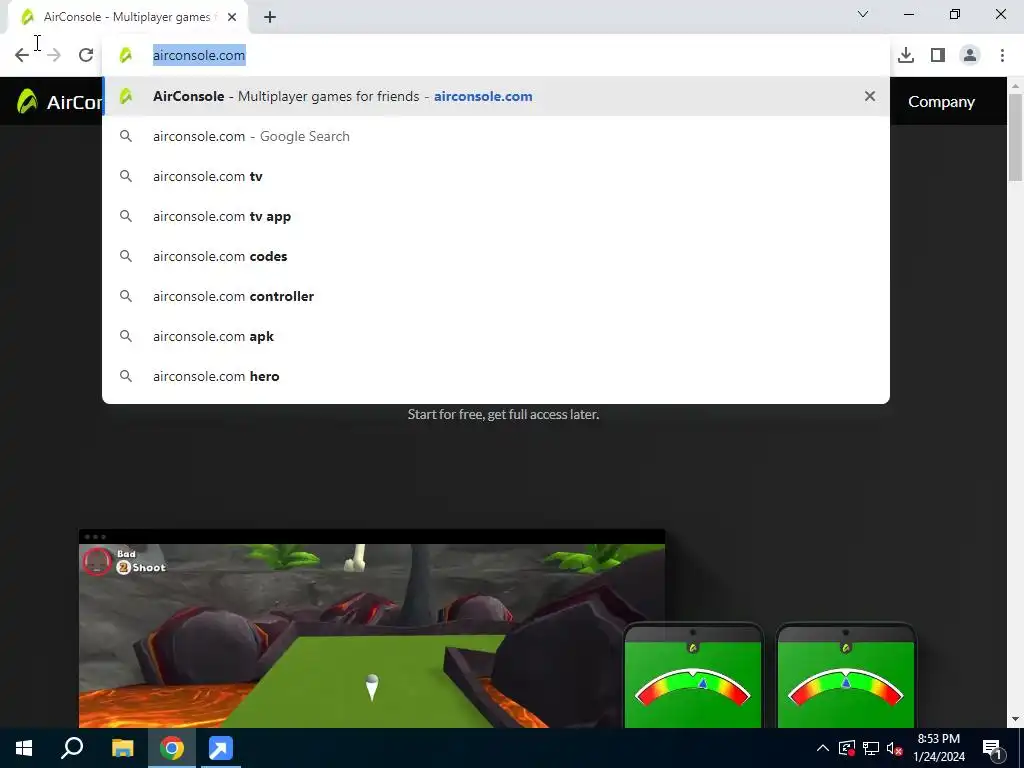Image resolution: width=1024 pixels, height=768 pixels.
Task: Go back using browser back arrow
Action: (22, 56)
